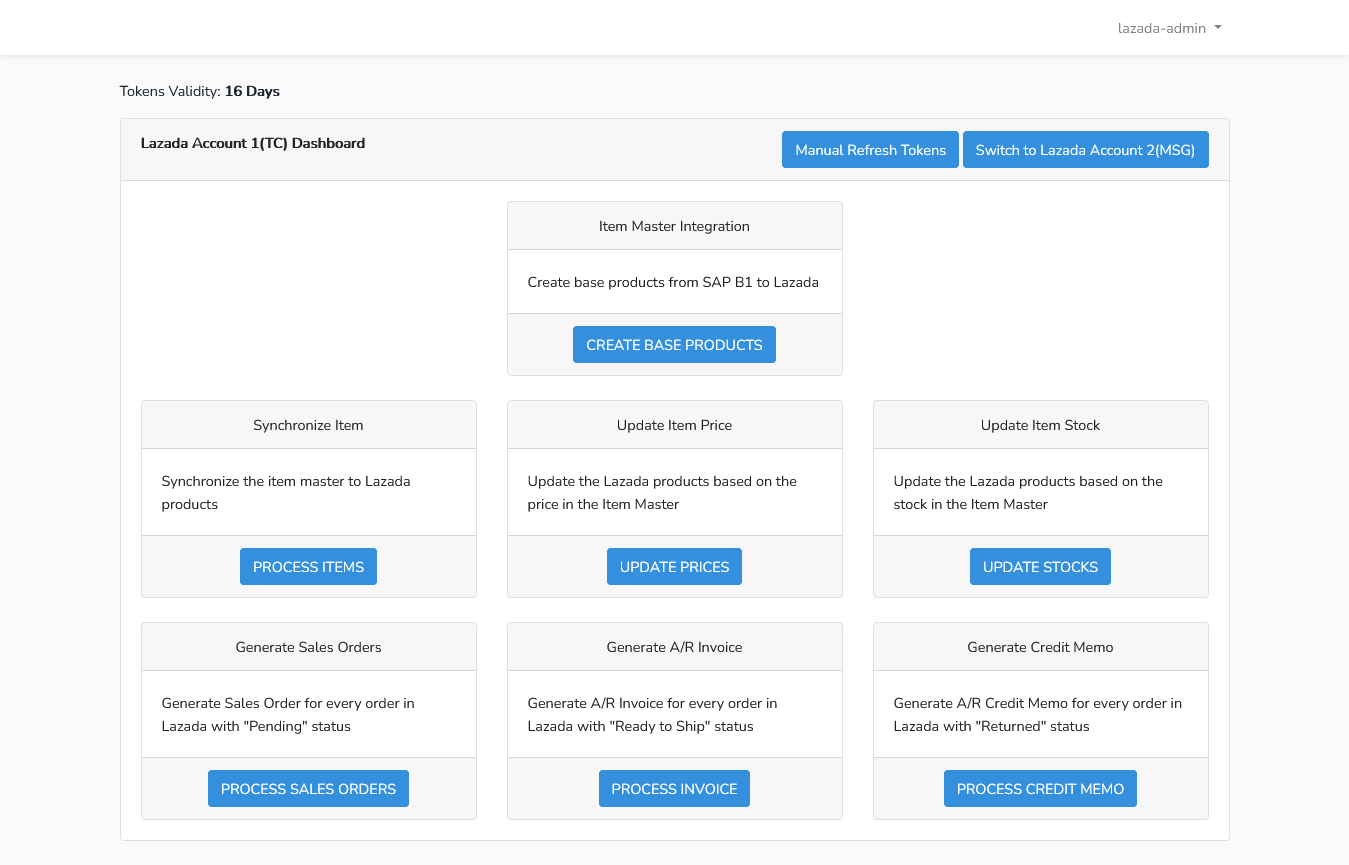Start PROCESS ITEMS synchronization
This screenshot has width=1349, height=865.
point(308,567)
